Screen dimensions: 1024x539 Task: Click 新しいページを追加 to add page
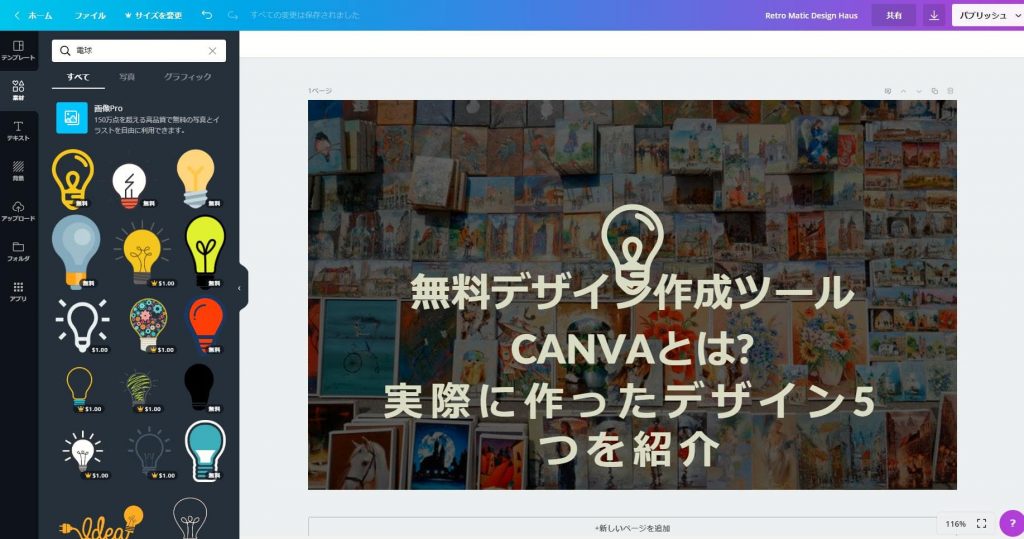point(632,528)
